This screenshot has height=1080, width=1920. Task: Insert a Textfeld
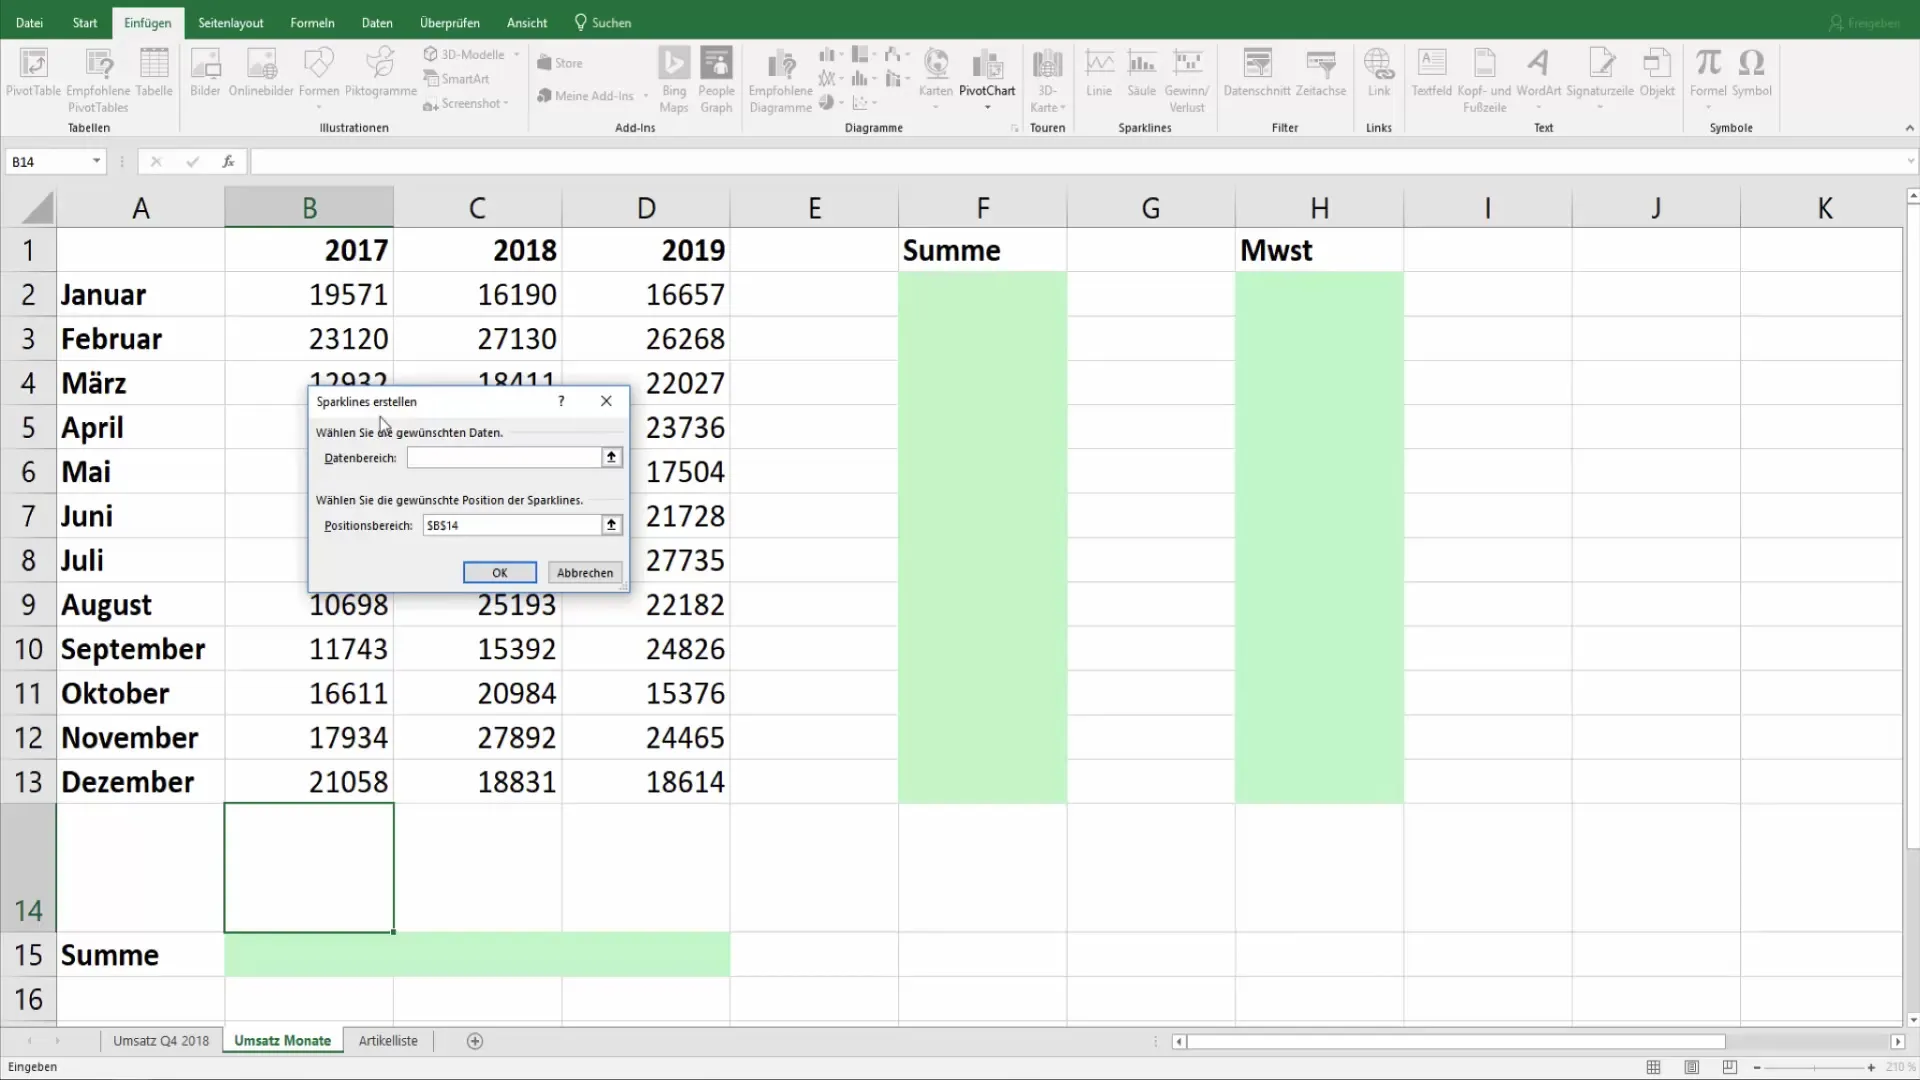click(x=1431, y=73)
